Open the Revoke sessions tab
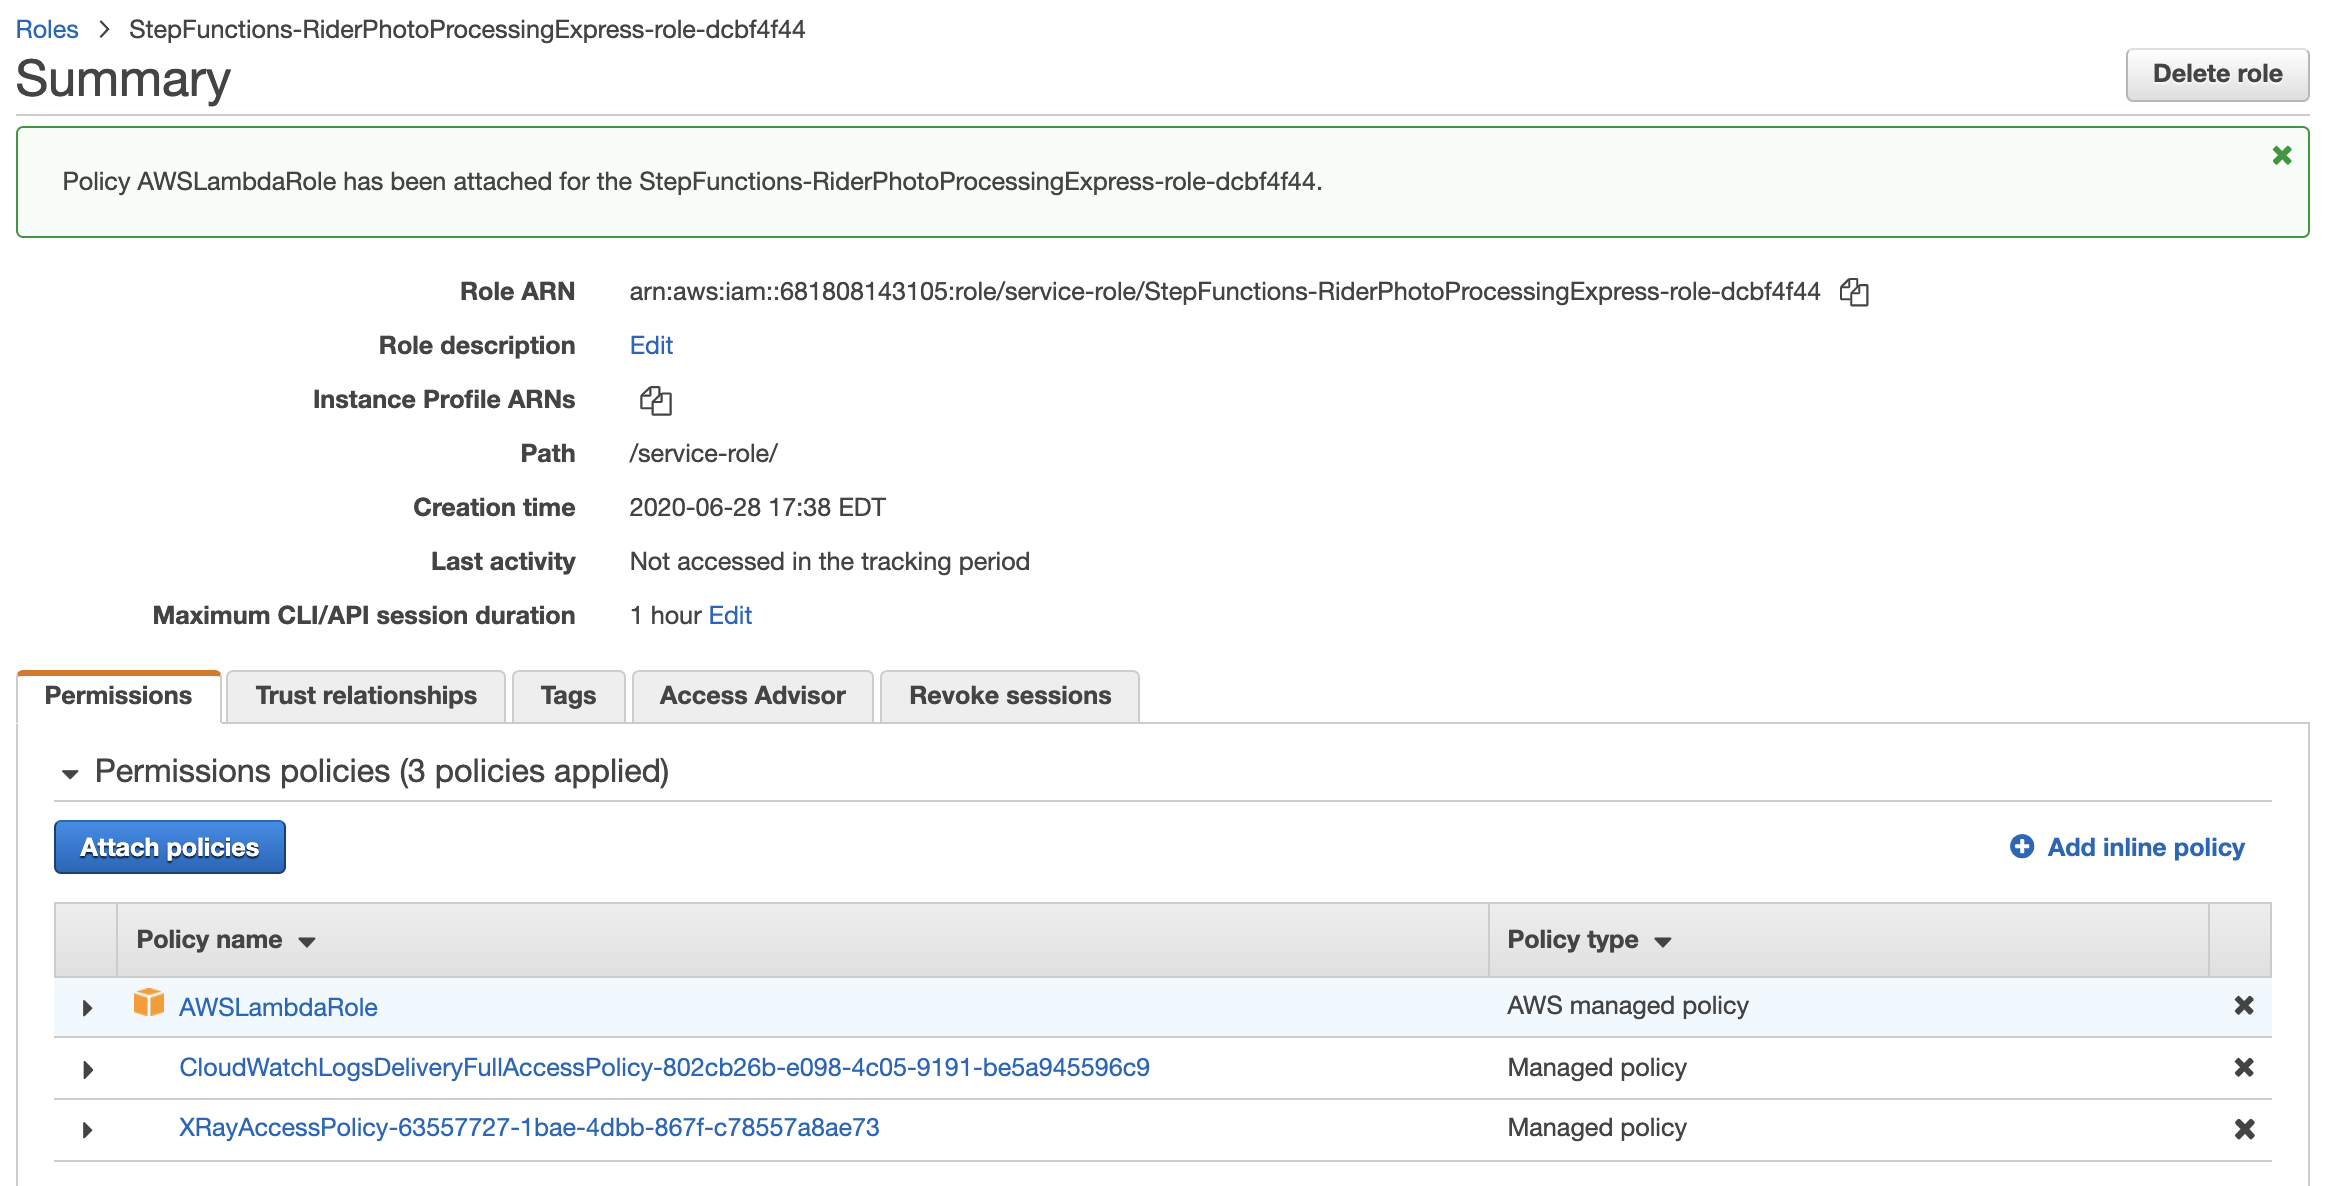 click(x=1010, y=696)
